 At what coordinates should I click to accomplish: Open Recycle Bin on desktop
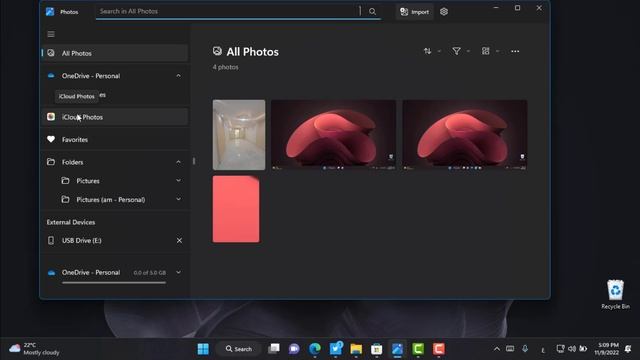pyautogui.click(x=615, y=294)
